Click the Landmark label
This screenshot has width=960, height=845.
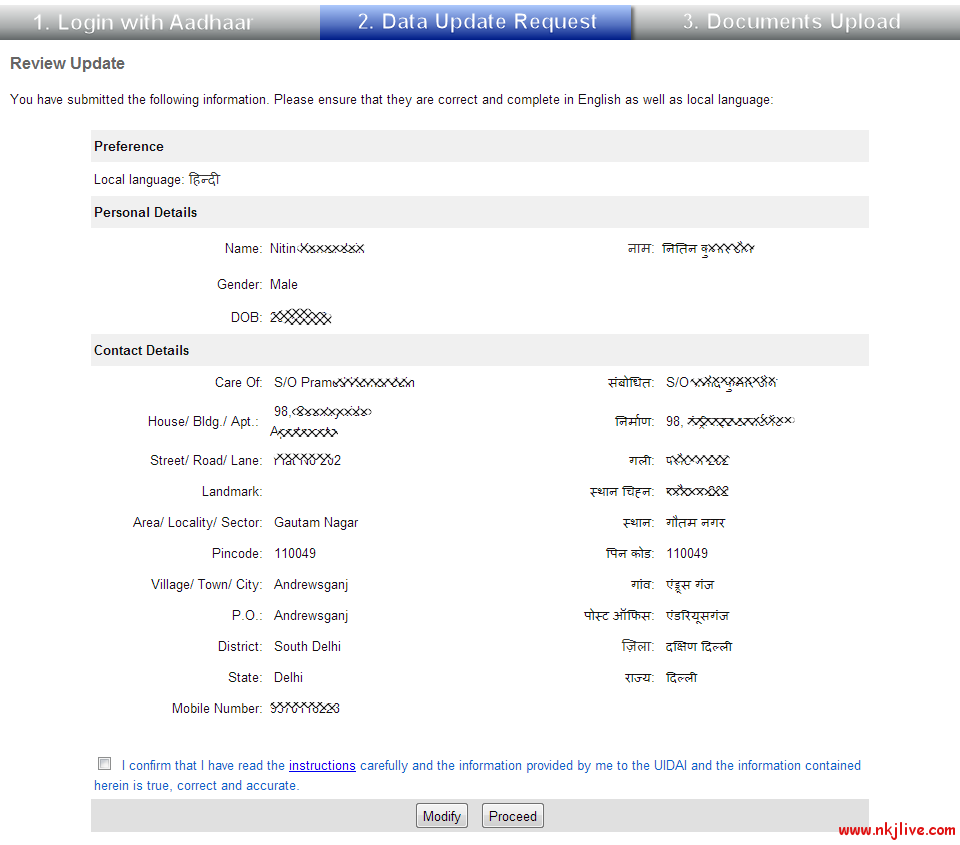pos(232,492)
